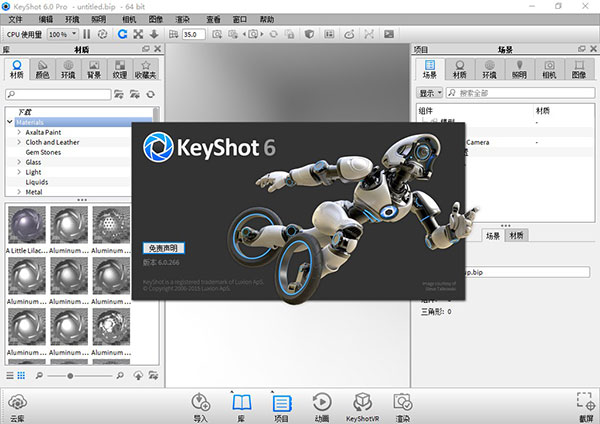Click the second folder icon beside library search
Image resolution: width=600 pixels, height=424 pixels.
click(135, 94)
